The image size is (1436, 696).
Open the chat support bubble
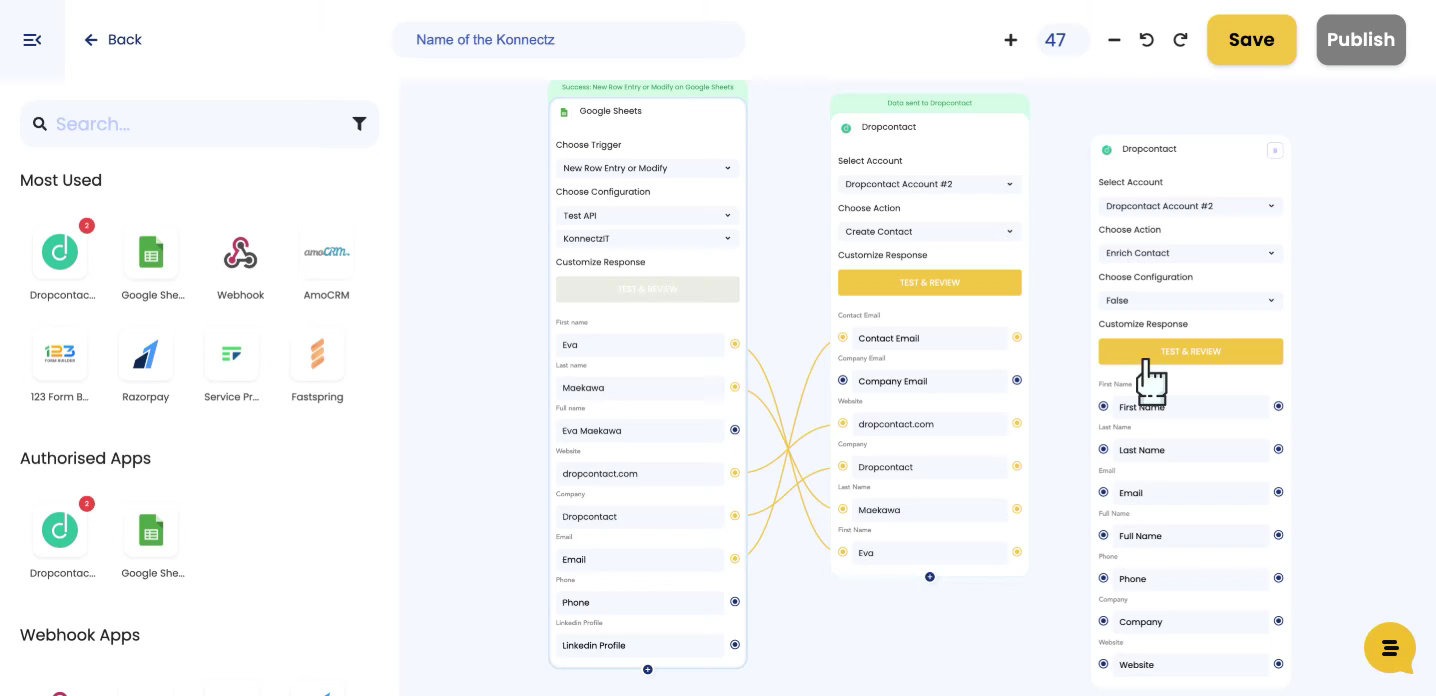[x=1390, y=648]
